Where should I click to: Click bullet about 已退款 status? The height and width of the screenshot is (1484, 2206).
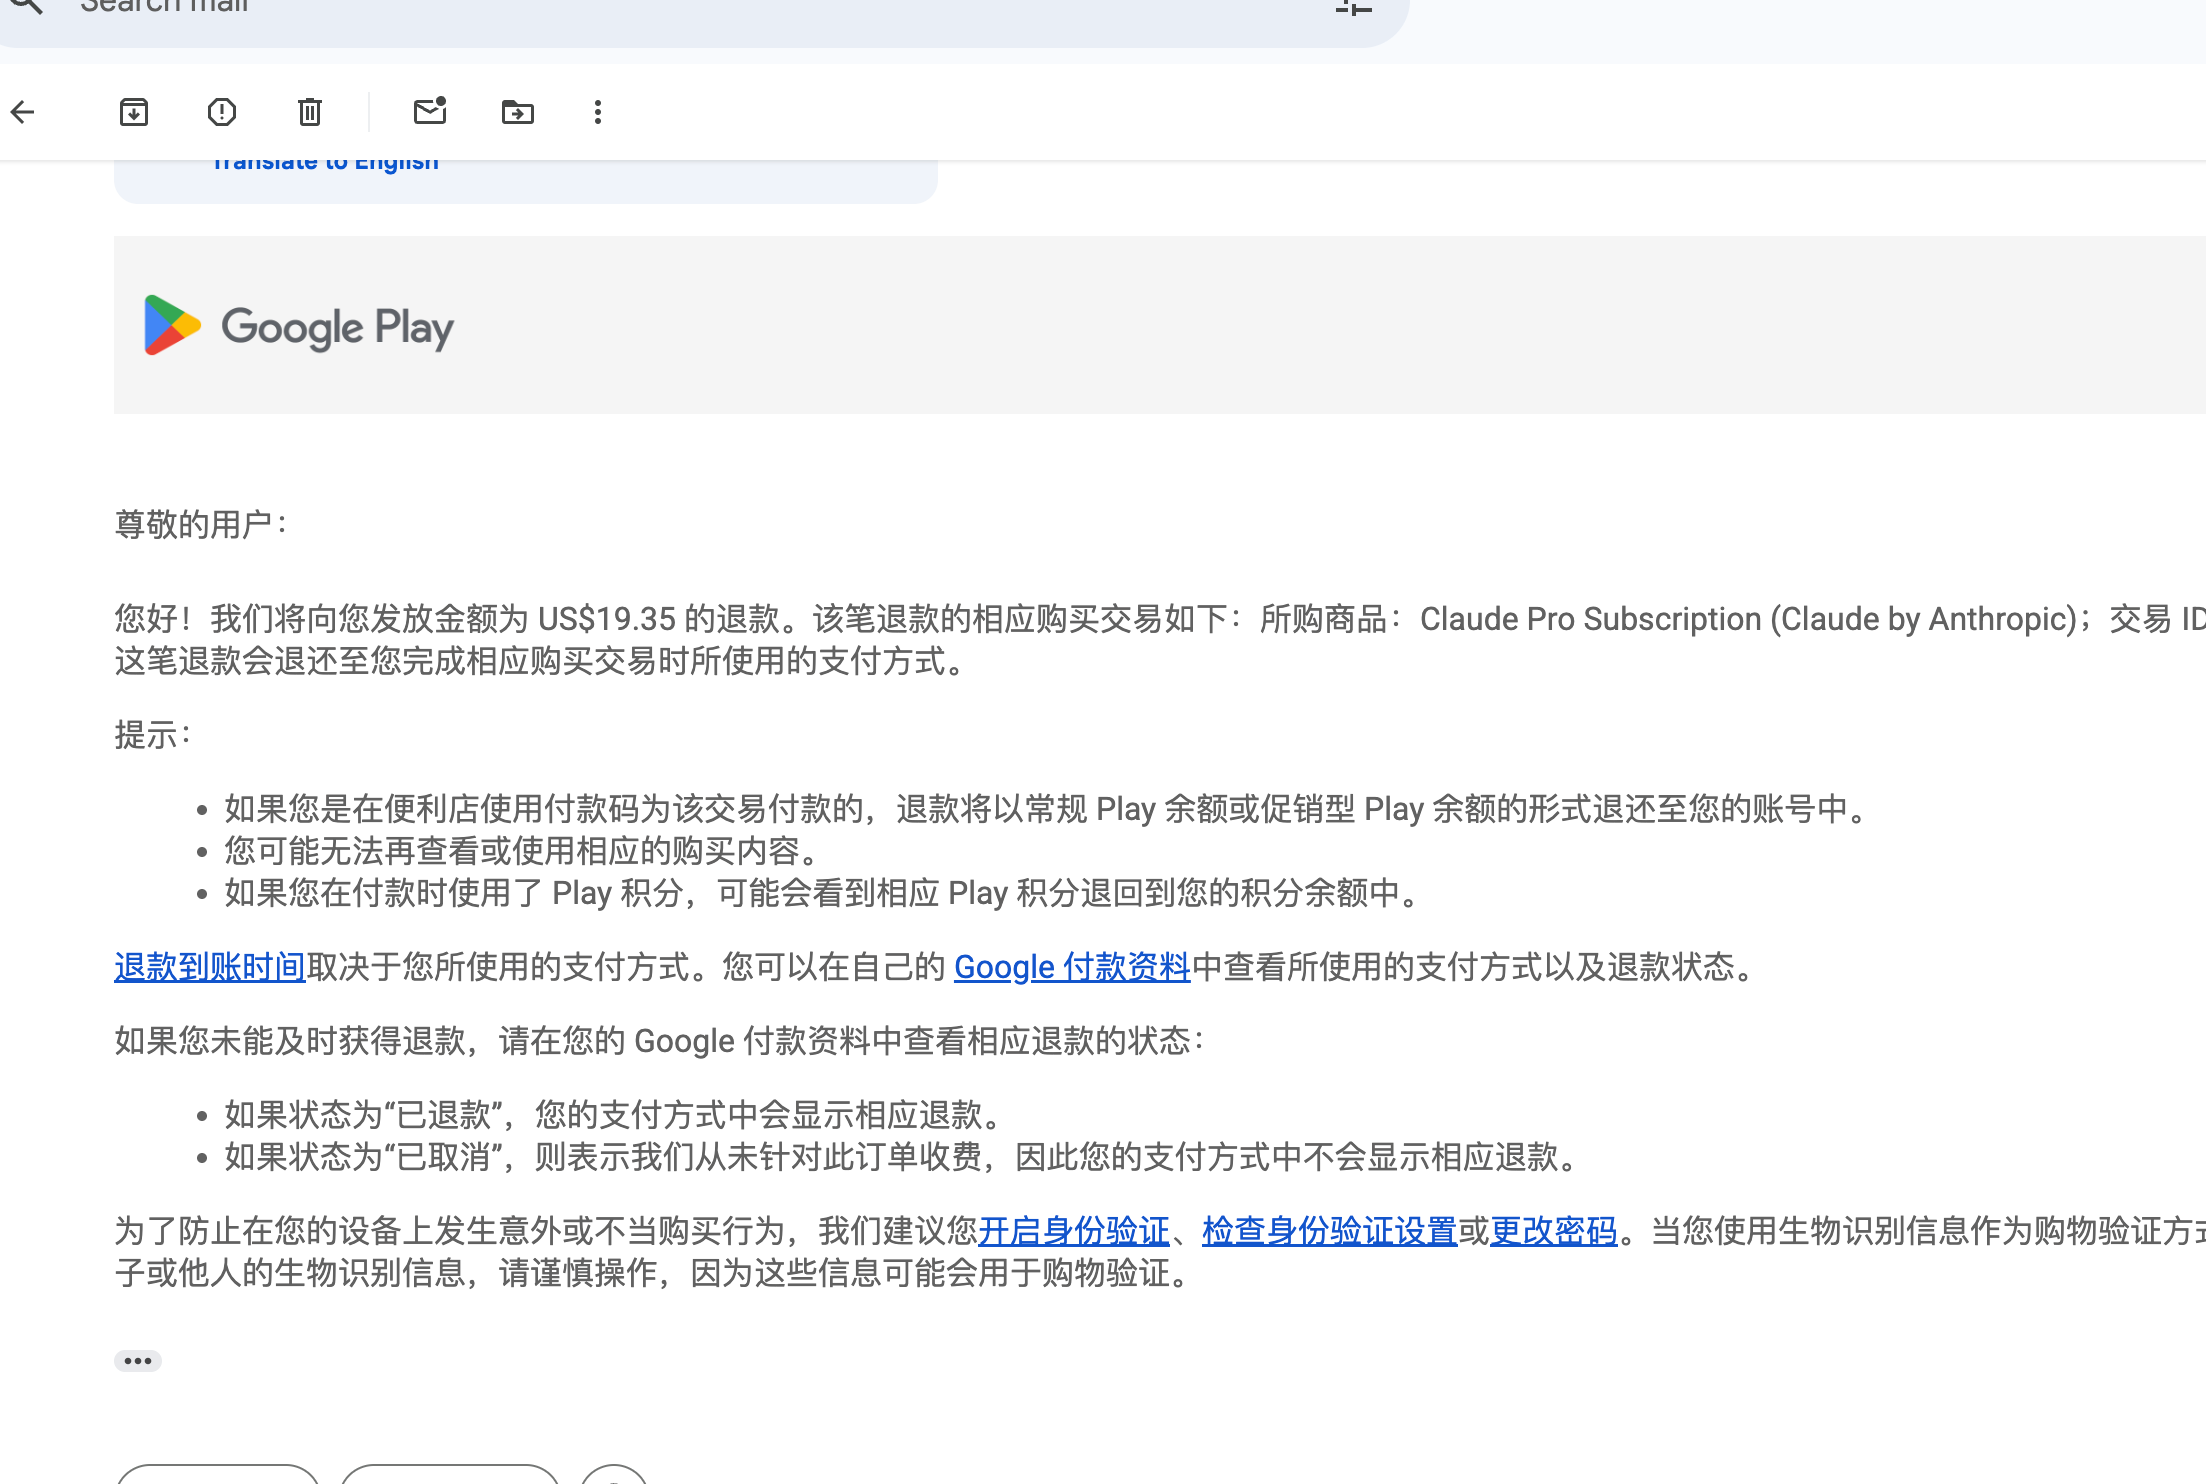pos(612,1115)
